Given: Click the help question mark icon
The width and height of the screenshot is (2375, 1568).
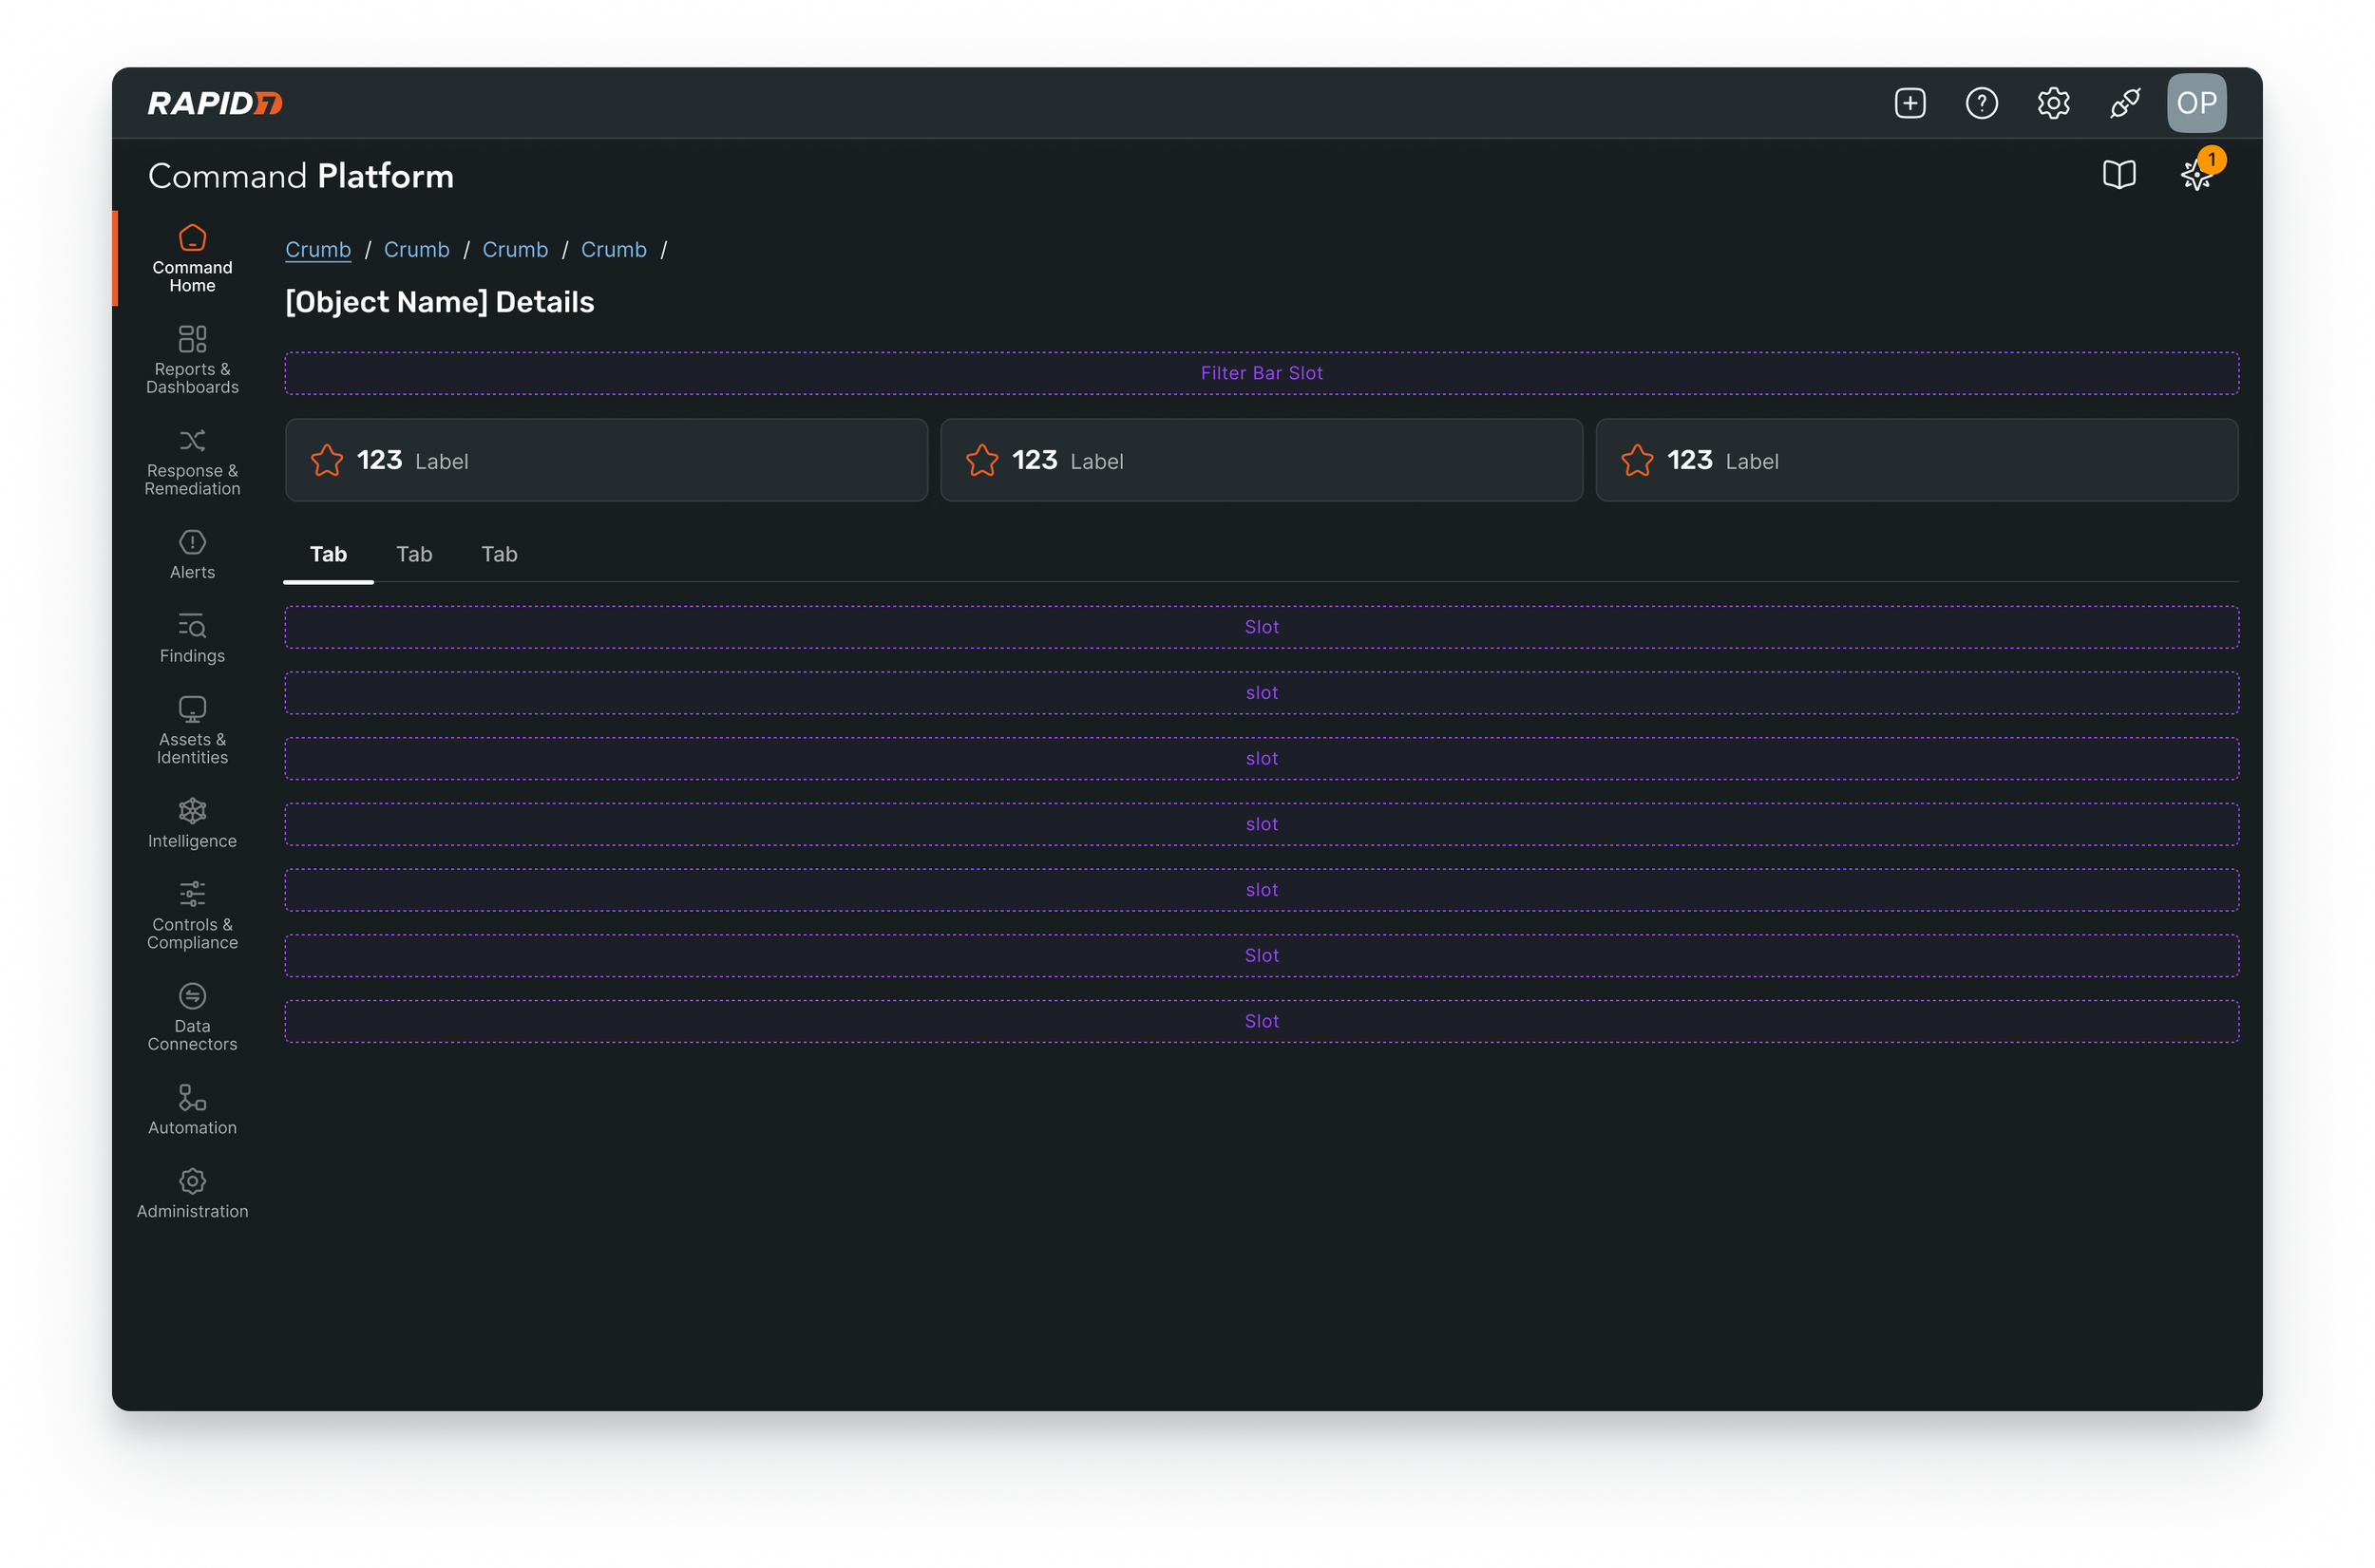Looking at the screenshot, I should 1981,103.
